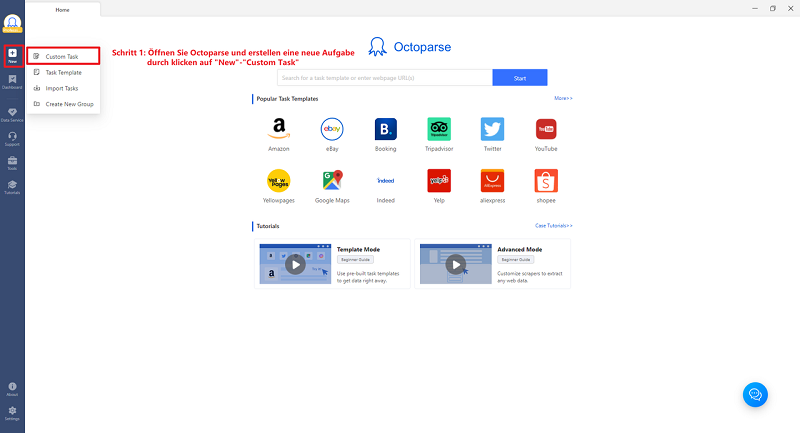Select the Booking task template
800x433 pixels.
coord(385,134)
